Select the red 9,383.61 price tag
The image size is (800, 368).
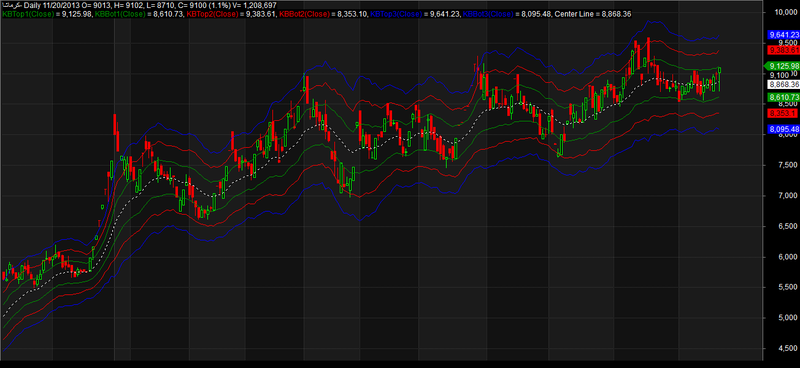point(784,50)
